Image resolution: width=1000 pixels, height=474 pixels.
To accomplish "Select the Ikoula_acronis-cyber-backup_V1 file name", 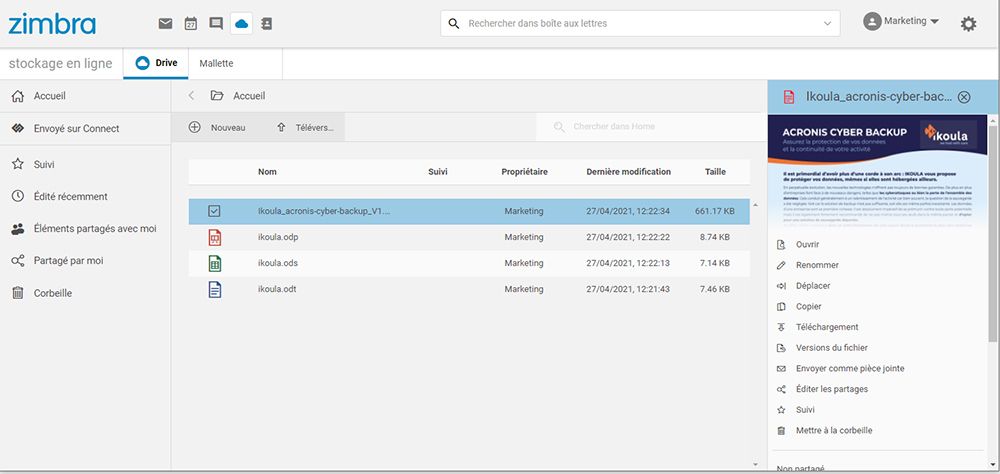I will pos(324,211).
